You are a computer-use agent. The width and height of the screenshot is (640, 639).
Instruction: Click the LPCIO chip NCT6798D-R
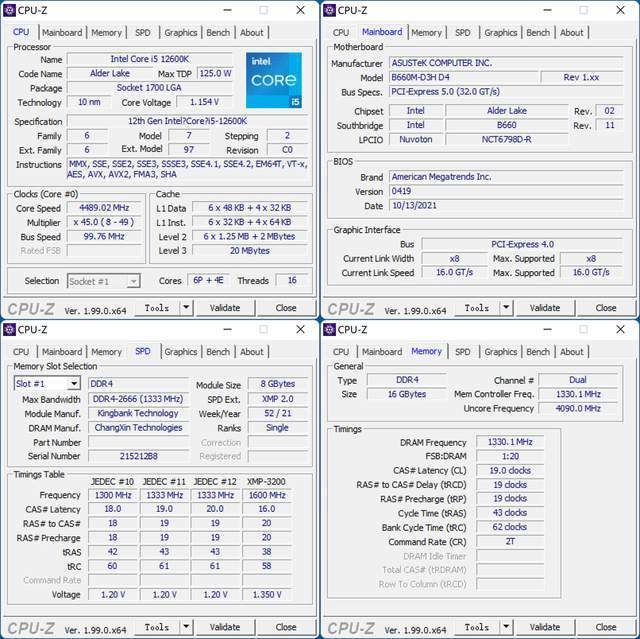tap(507, 140)
